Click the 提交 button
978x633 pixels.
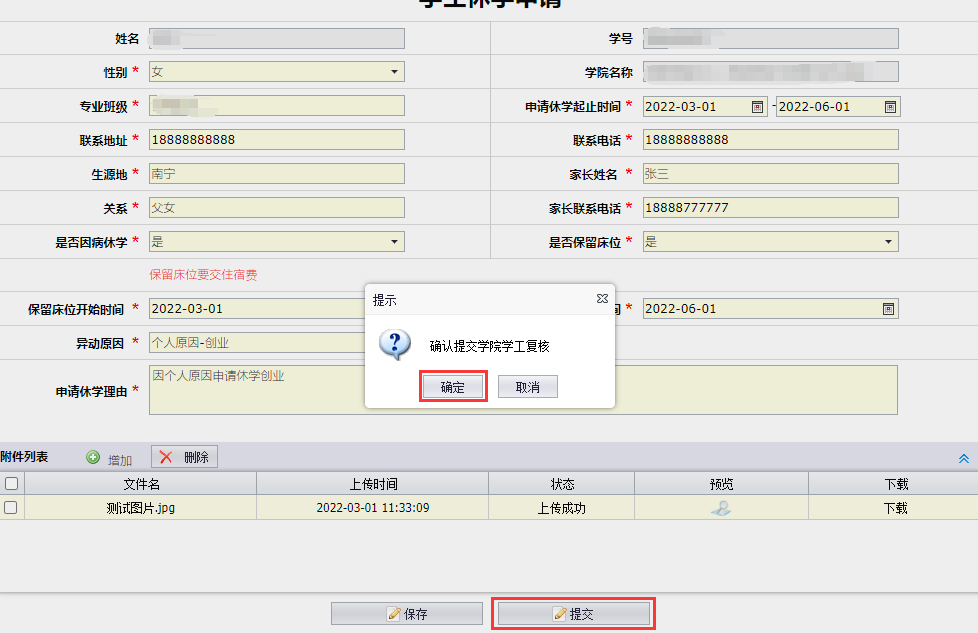pos(573,614)
